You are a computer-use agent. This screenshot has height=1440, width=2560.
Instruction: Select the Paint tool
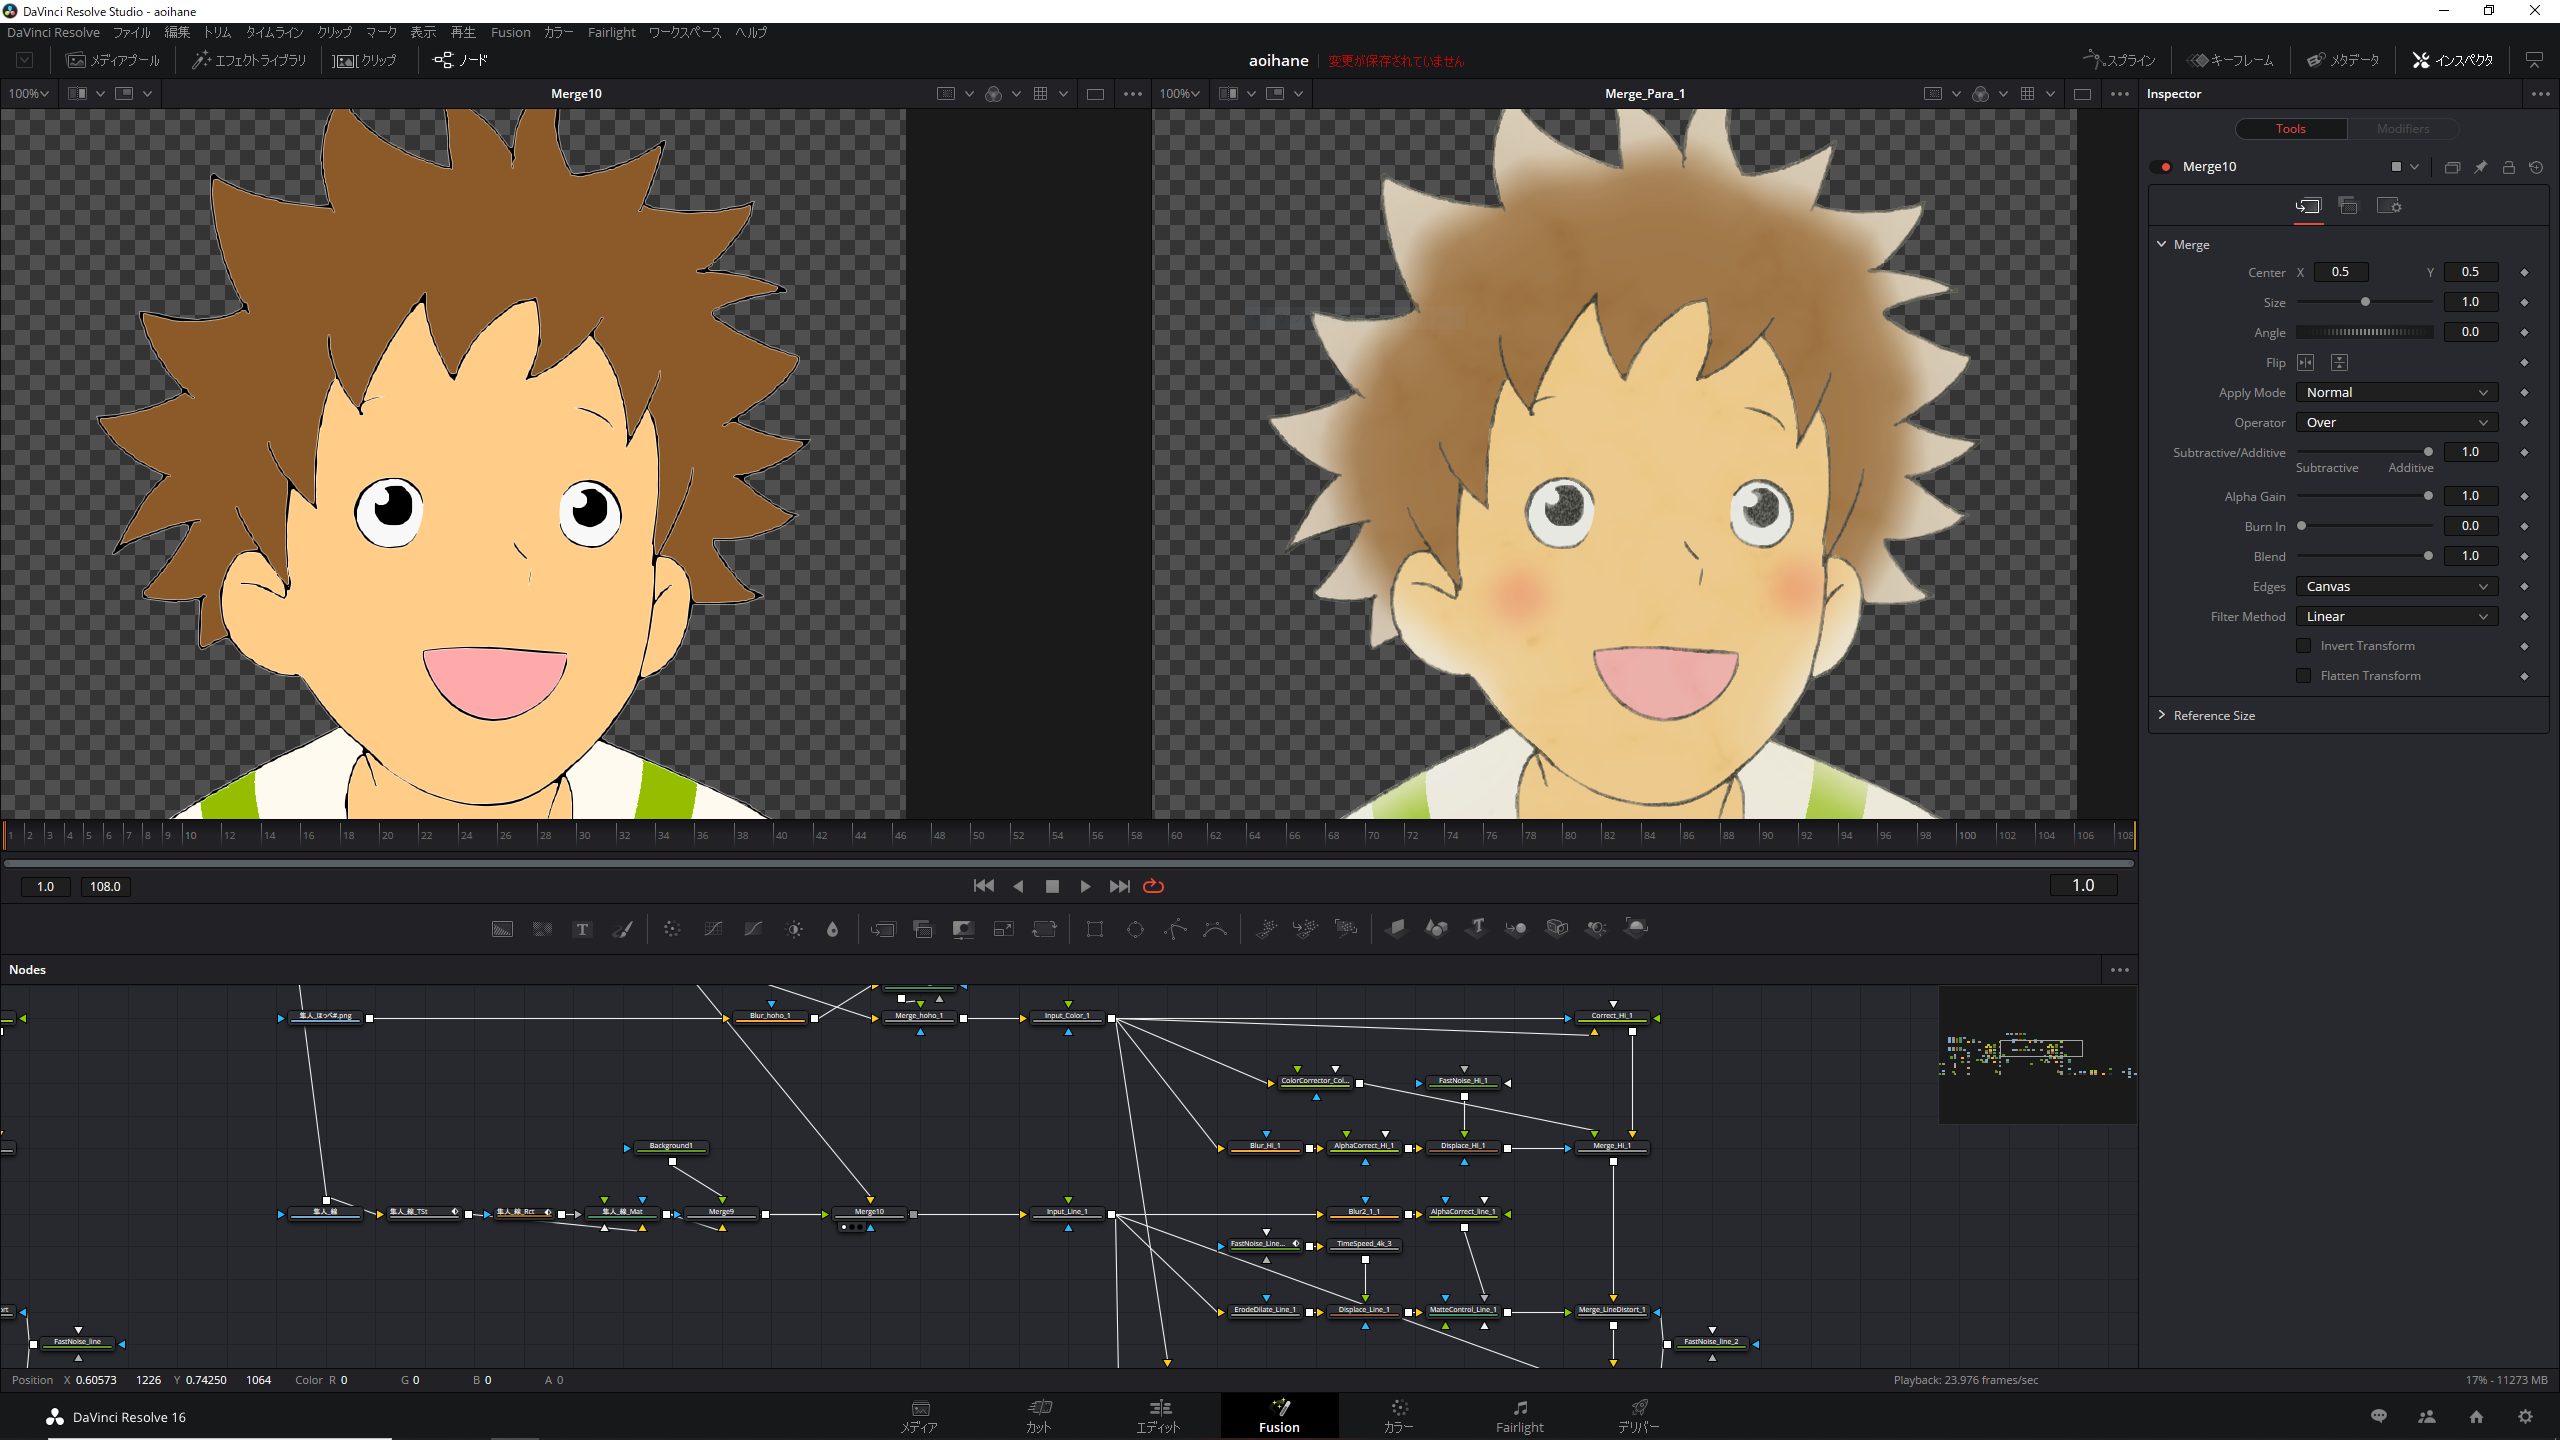[x=622, y=928]
